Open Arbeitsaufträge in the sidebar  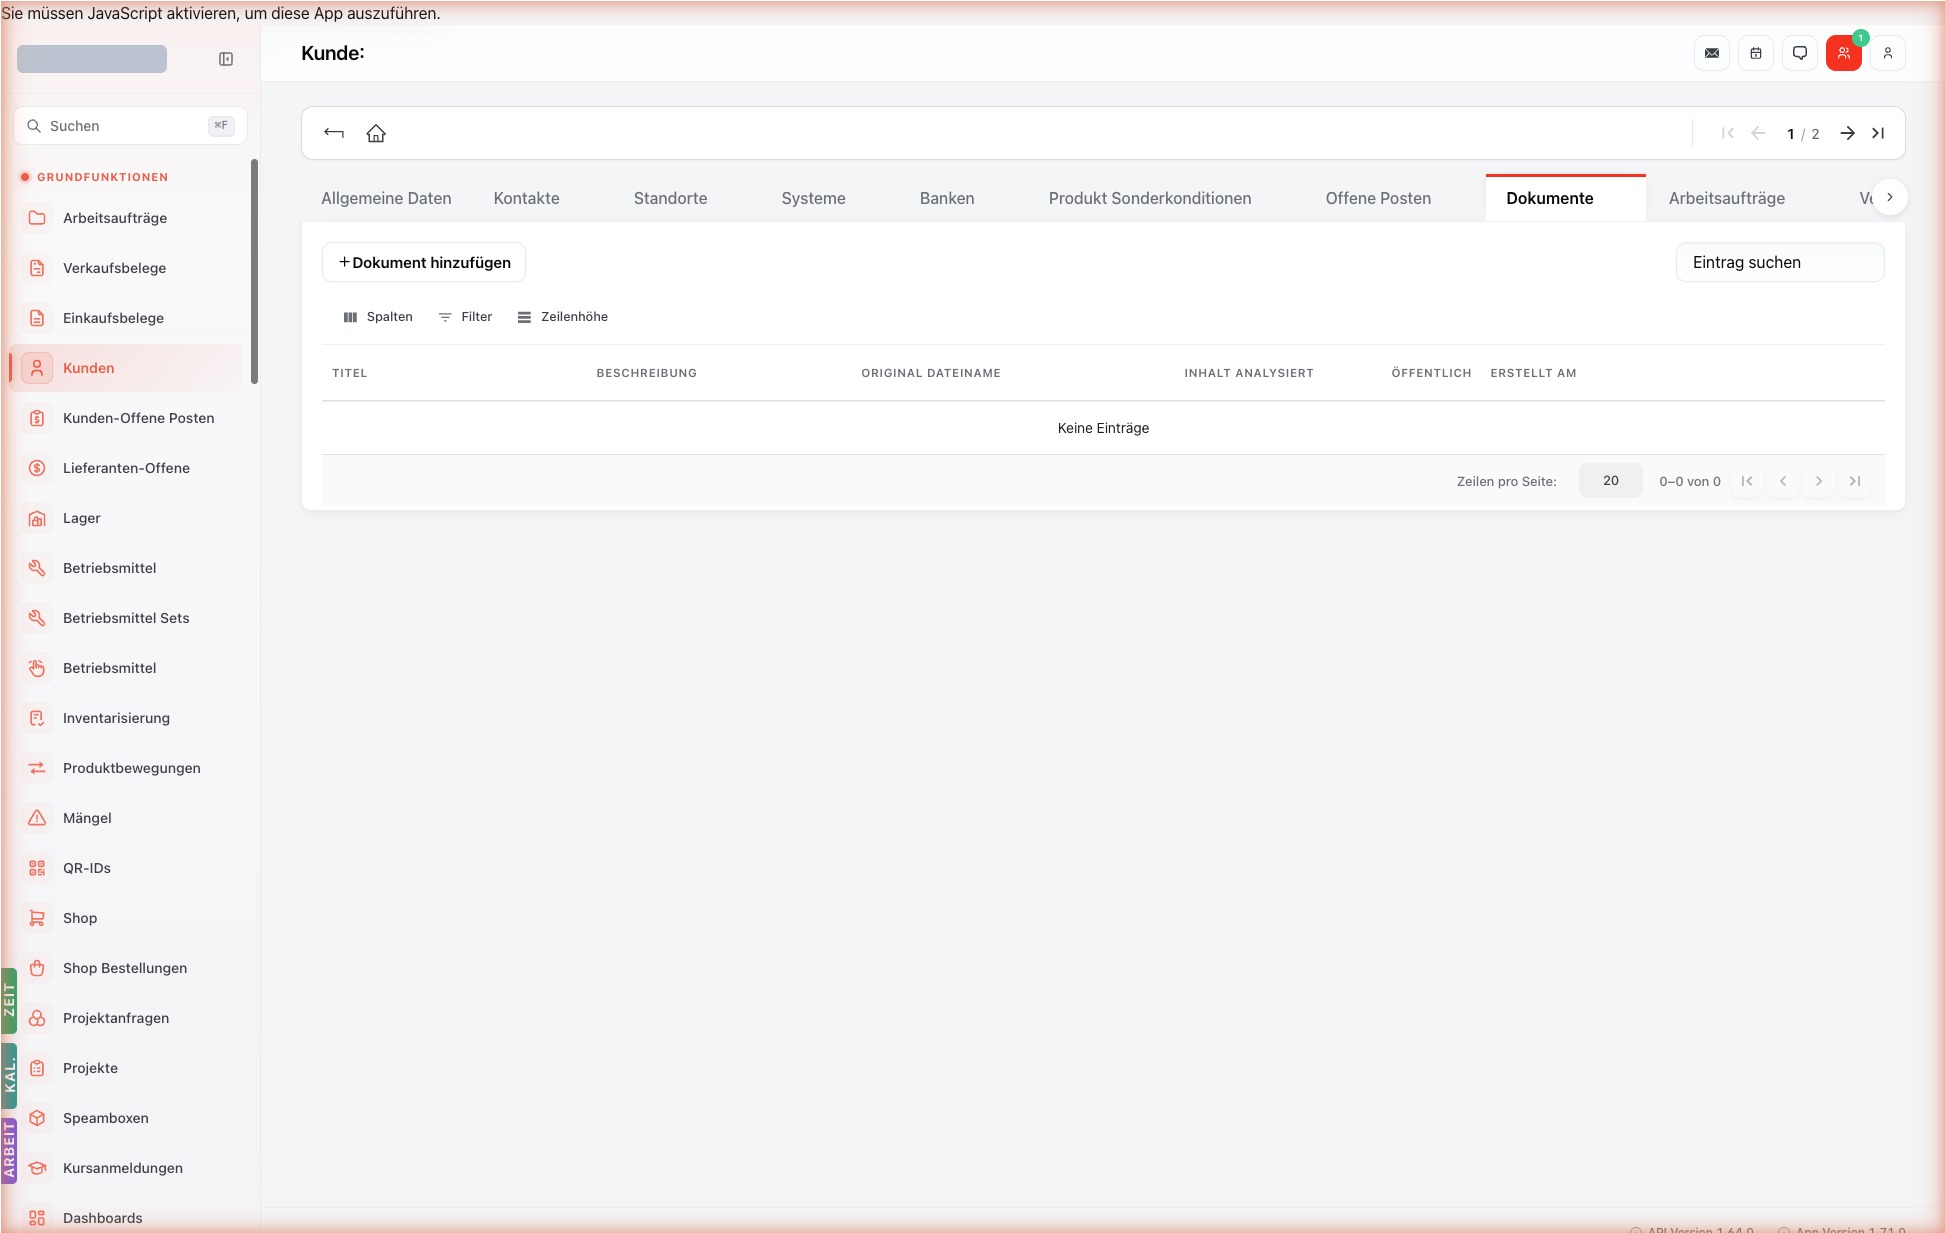(x=126, y=218)
